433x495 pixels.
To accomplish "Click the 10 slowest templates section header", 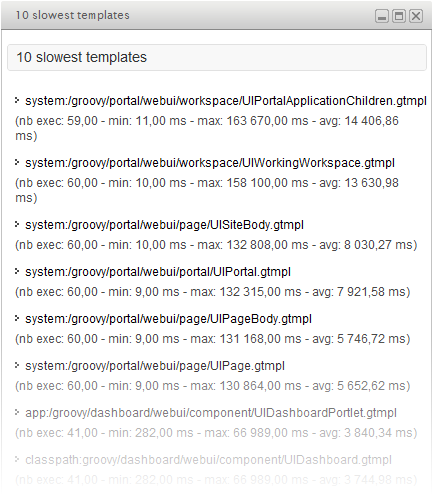I will (x=217, y=57).
